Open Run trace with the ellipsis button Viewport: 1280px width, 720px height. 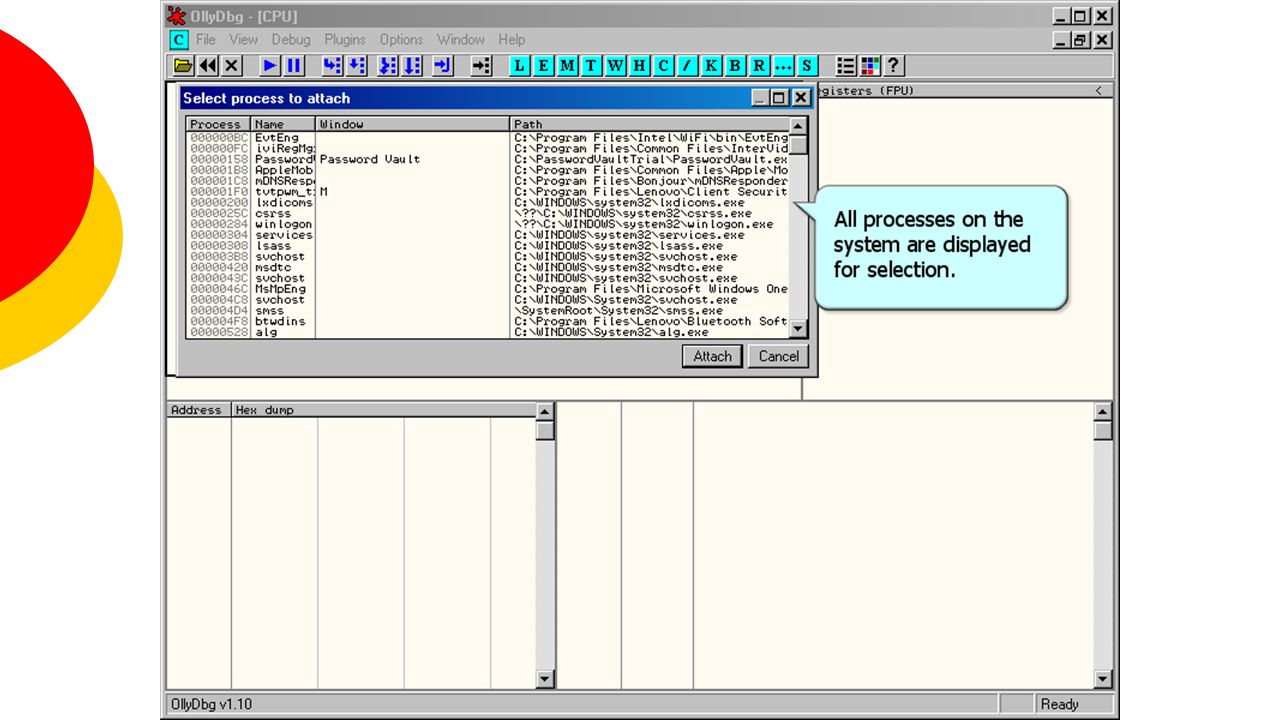pos(783,66)
